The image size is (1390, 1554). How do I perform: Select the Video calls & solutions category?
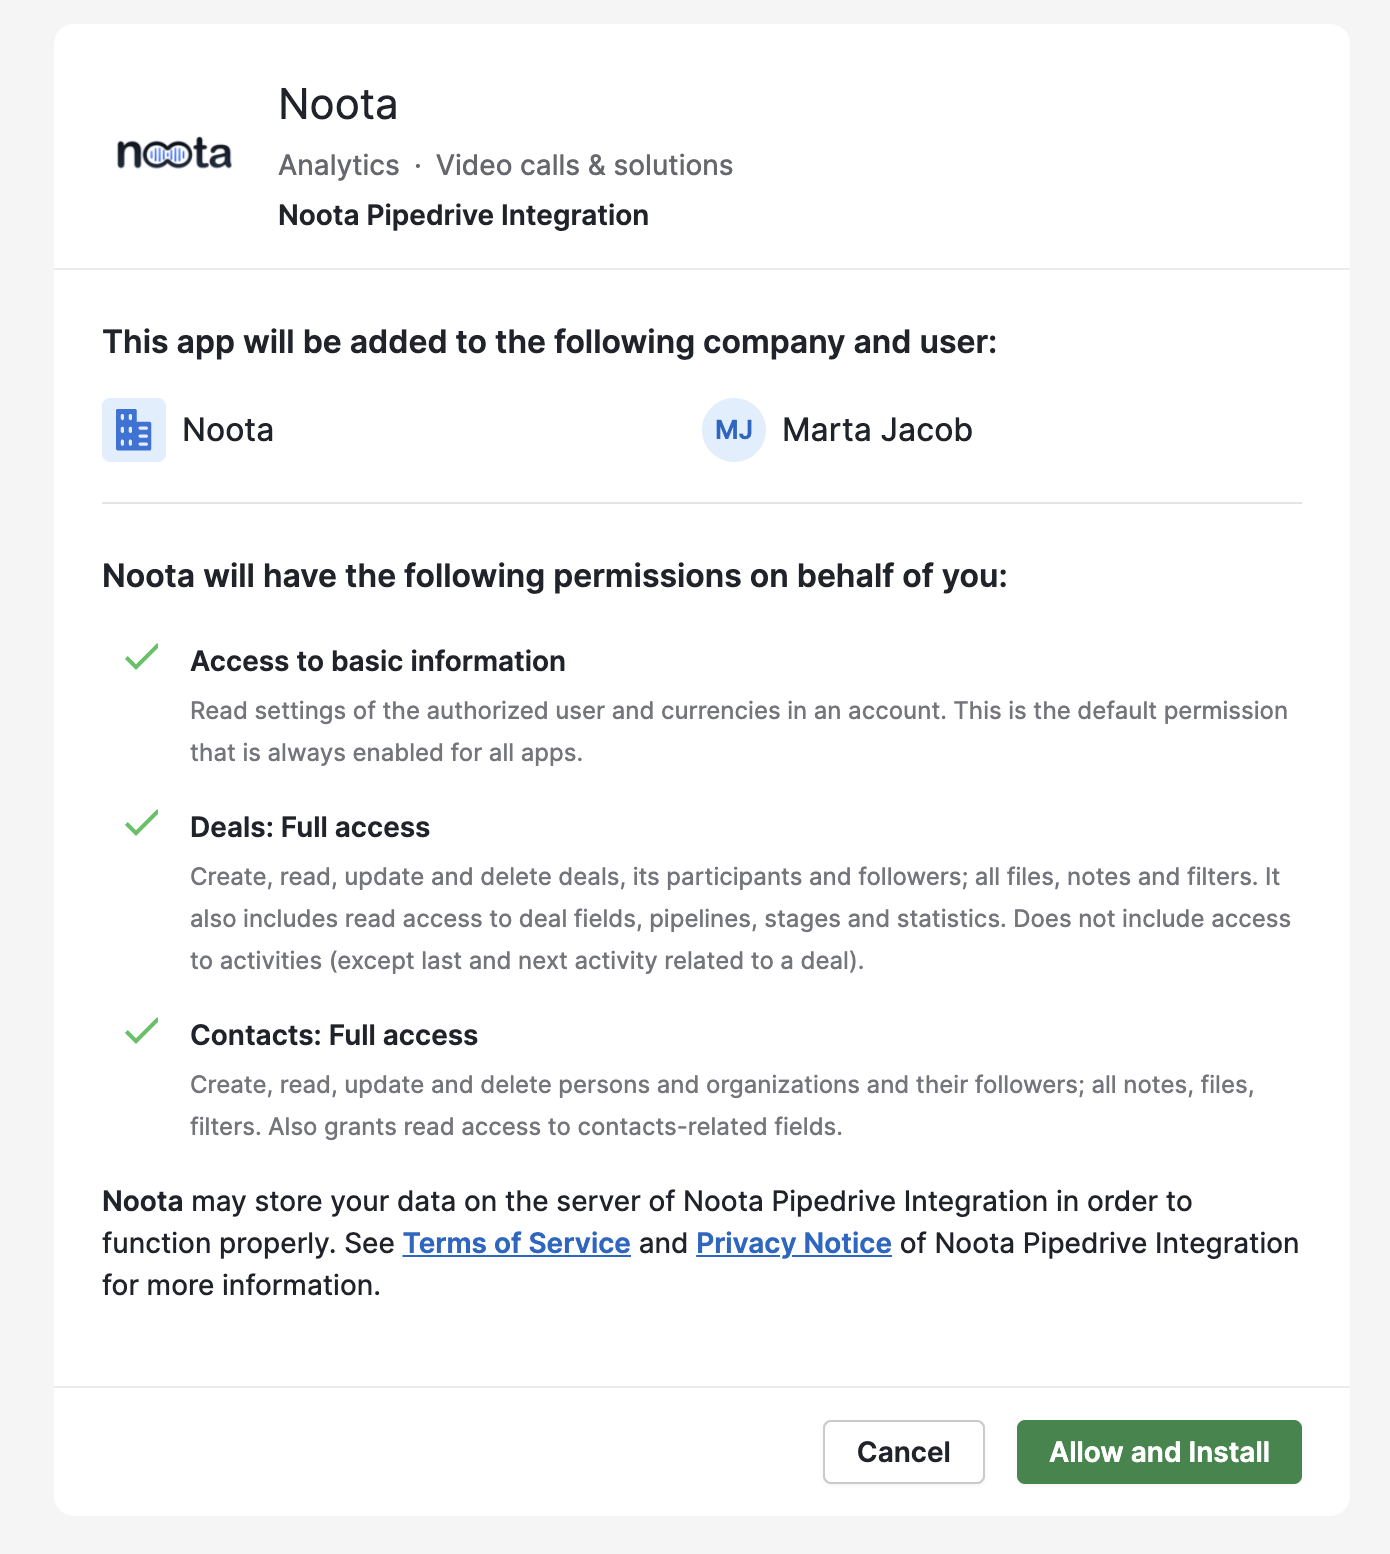(584, 165)
